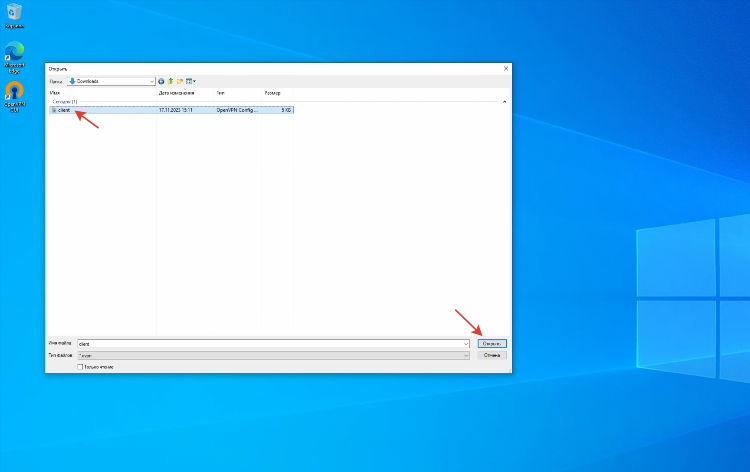Viewport: 750px width, 472px height.
Task: Go up one folder level icon
Action: coord(170,81)
